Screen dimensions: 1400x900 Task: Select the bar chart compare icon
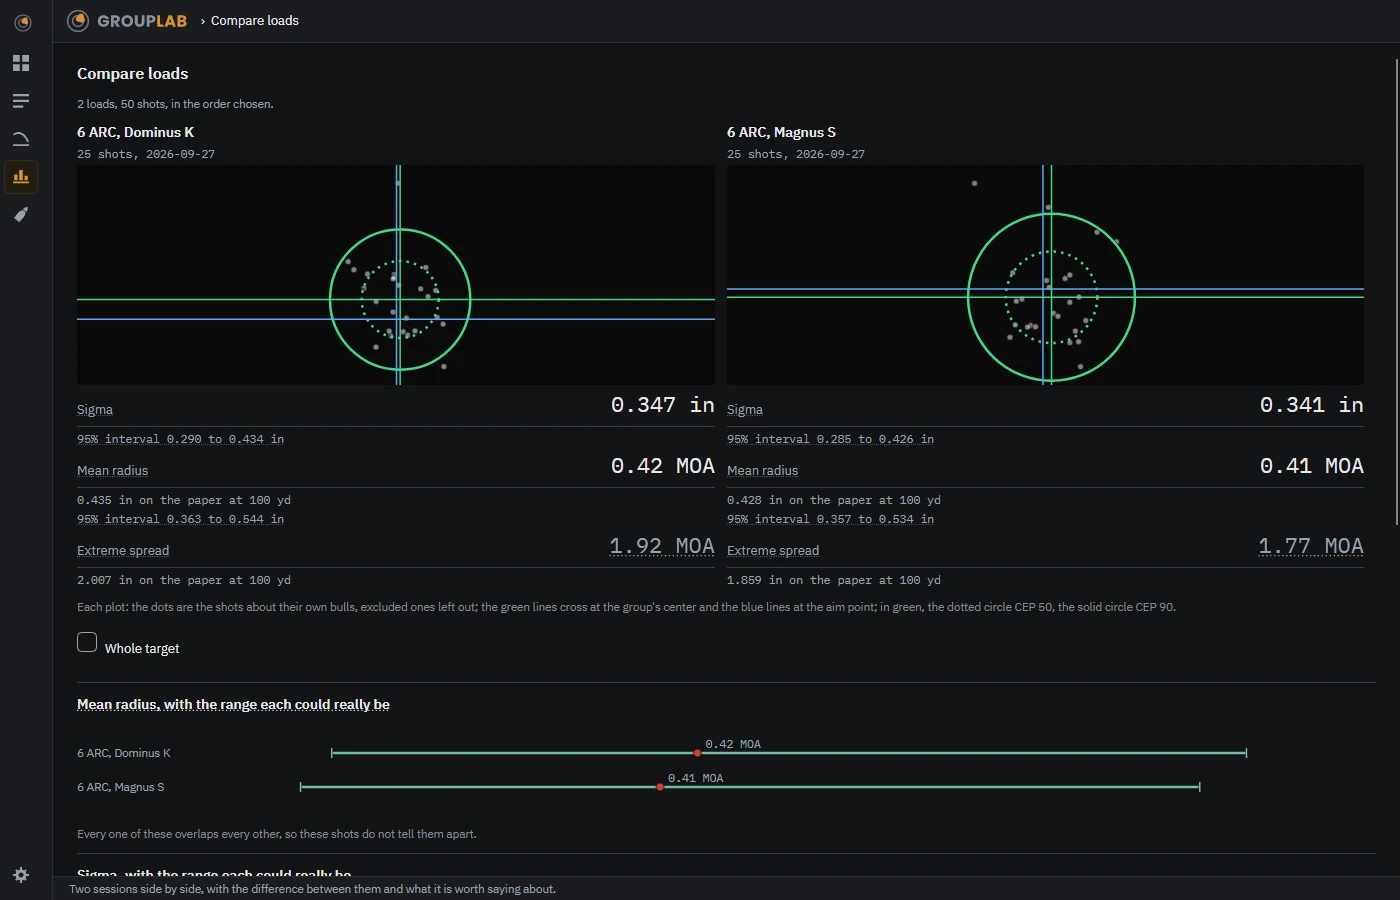21,177
